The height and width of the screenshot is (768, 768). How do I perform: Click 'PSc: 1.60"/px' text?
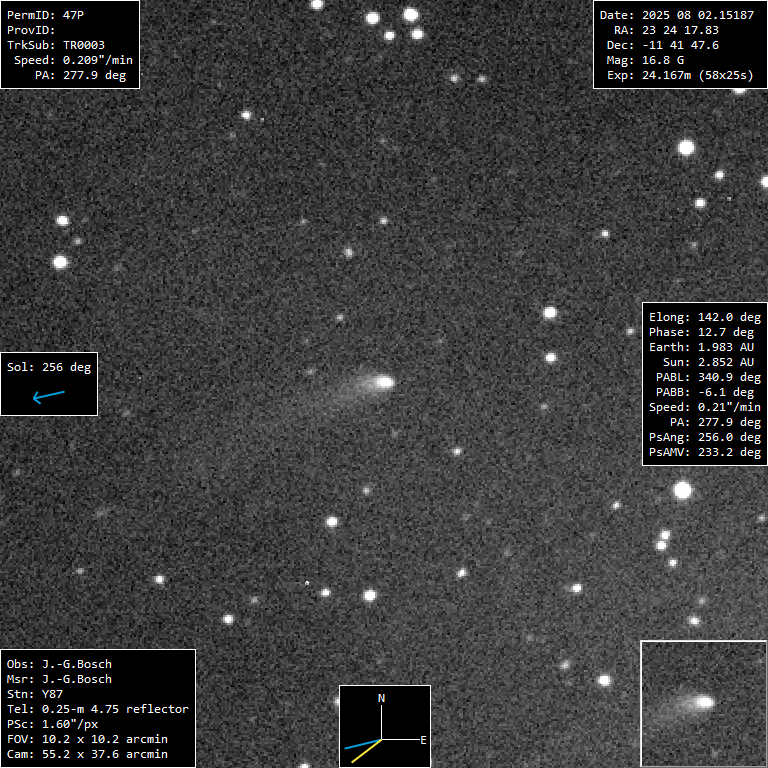pos(52,724)
